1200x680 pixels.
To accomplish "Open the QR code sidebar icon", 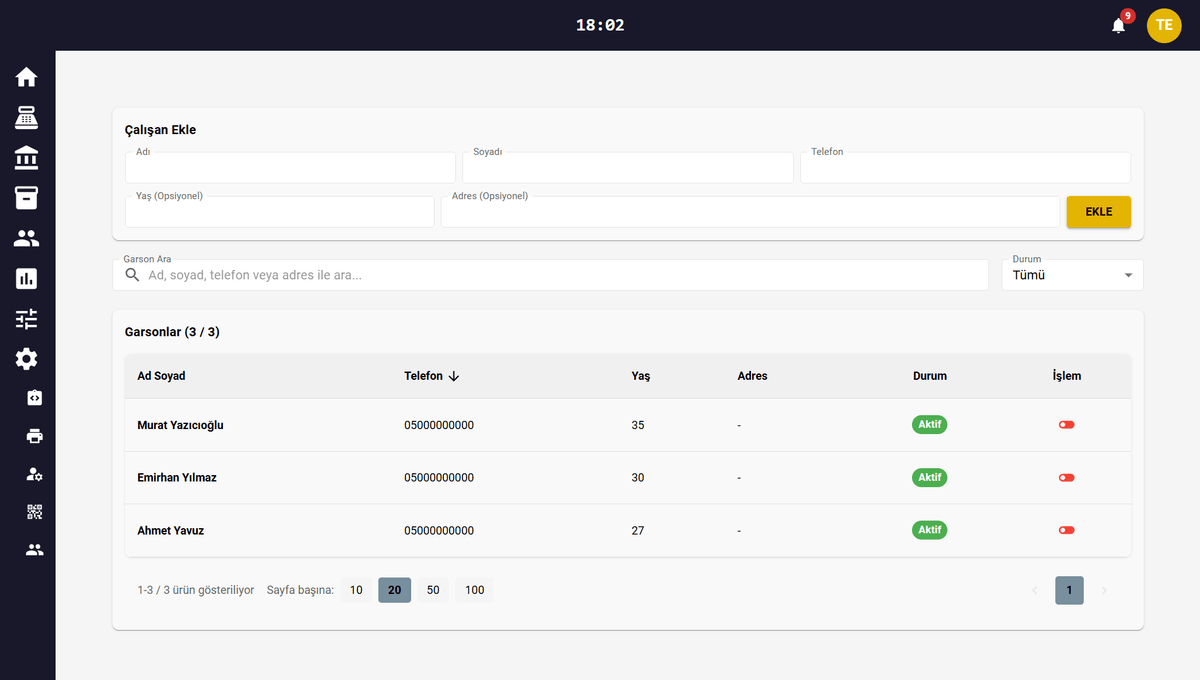I will [35, 512].
